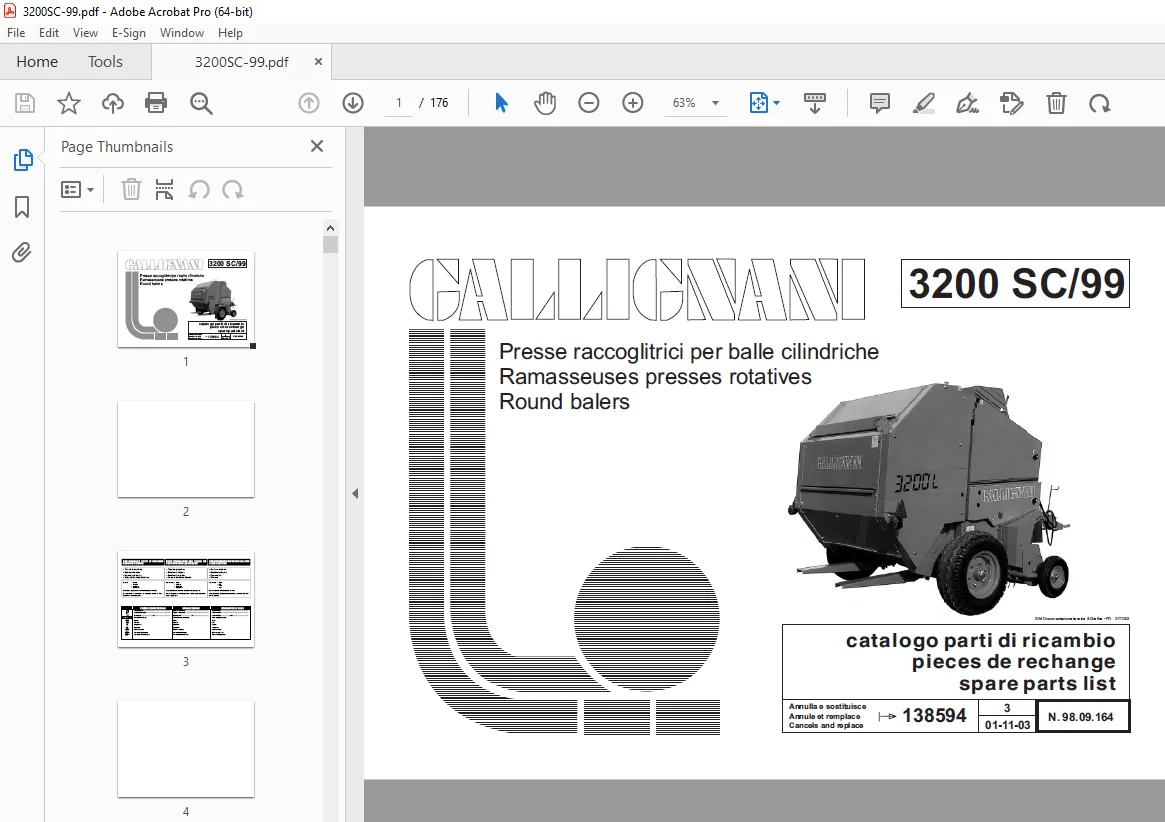Open Page Thumbnails side panel icon

click(x=23, y=160)
